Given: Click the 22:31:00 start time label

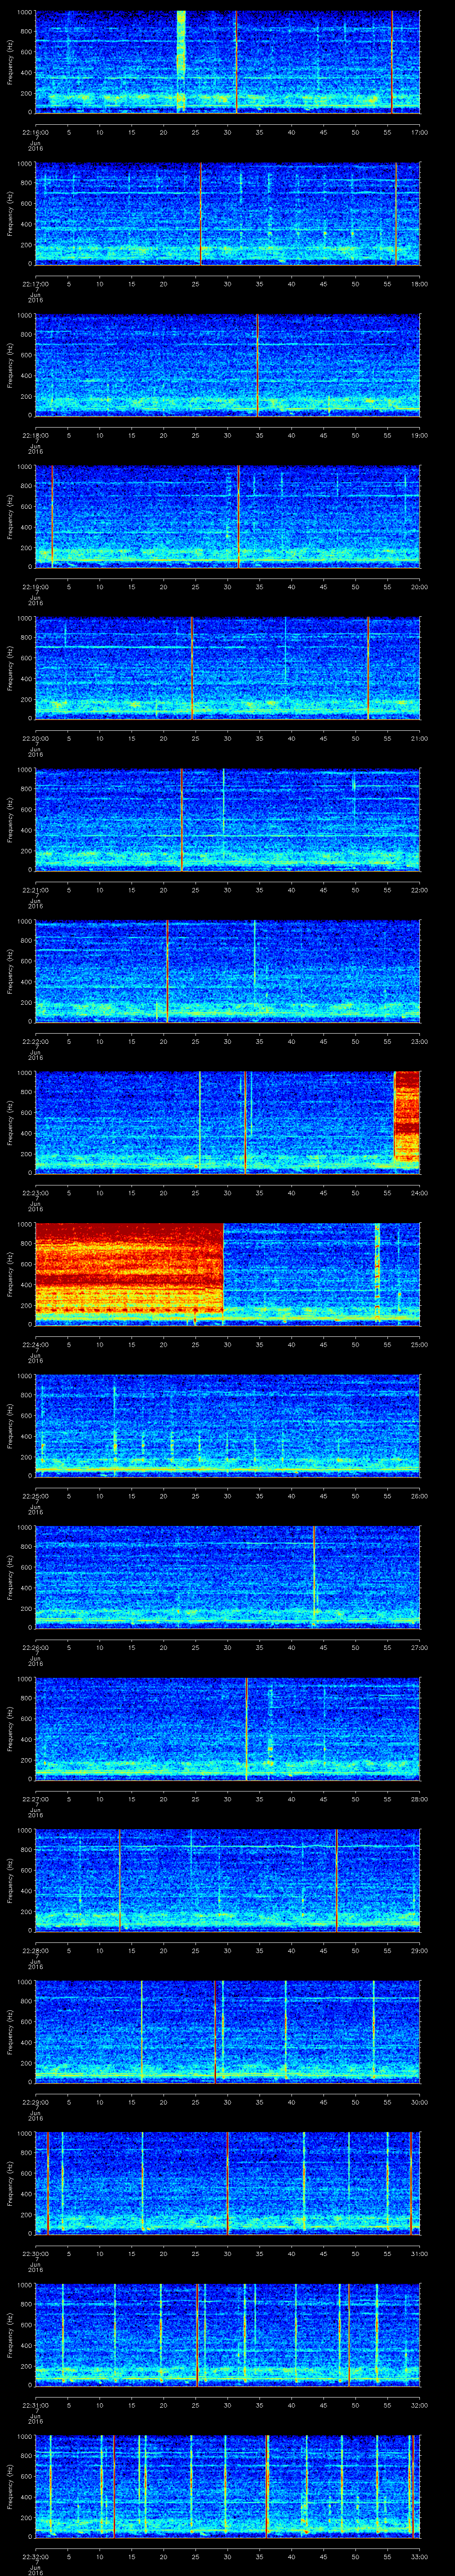Looking at the screenshot, I should tap(35, 2405).
